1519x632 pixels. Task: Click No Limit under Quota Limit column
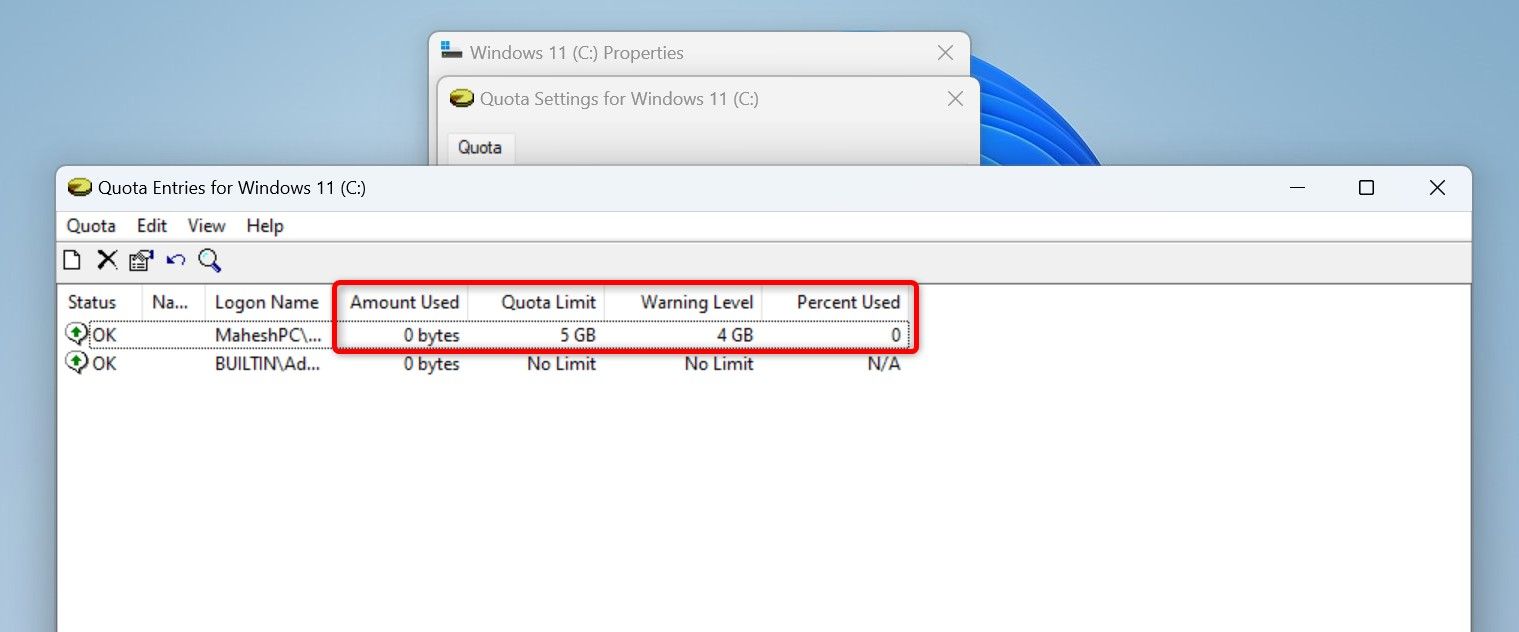click(562, 364)
